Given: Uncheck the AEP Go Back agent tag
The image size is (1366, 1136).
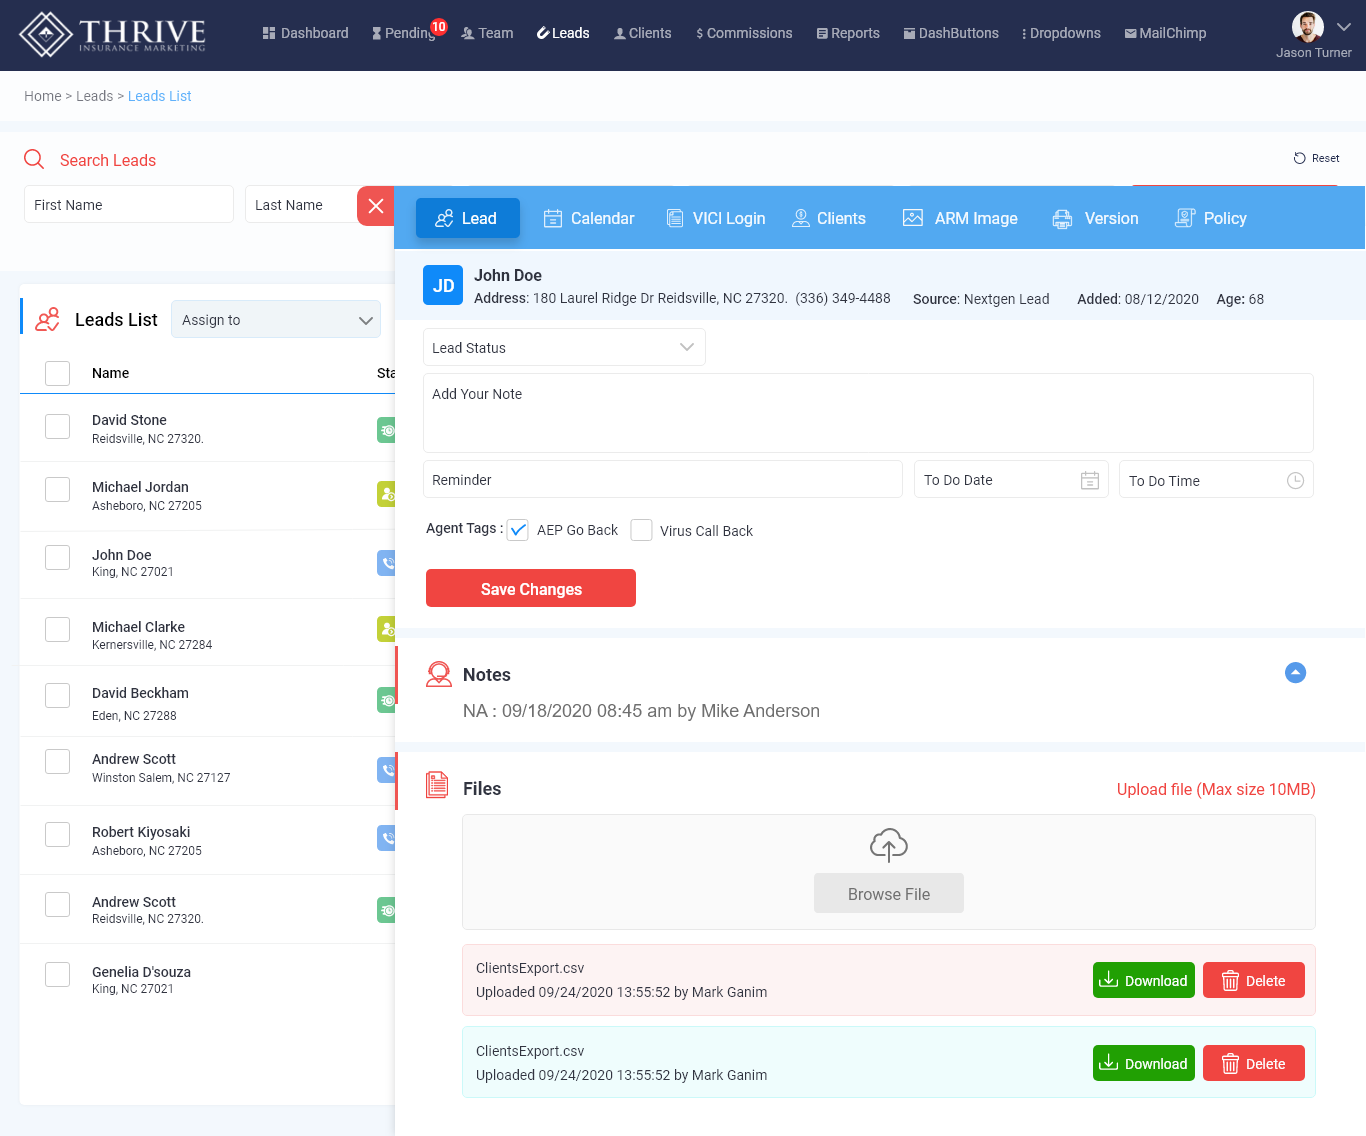Looking at the screenshot, I should coord(517,530).
